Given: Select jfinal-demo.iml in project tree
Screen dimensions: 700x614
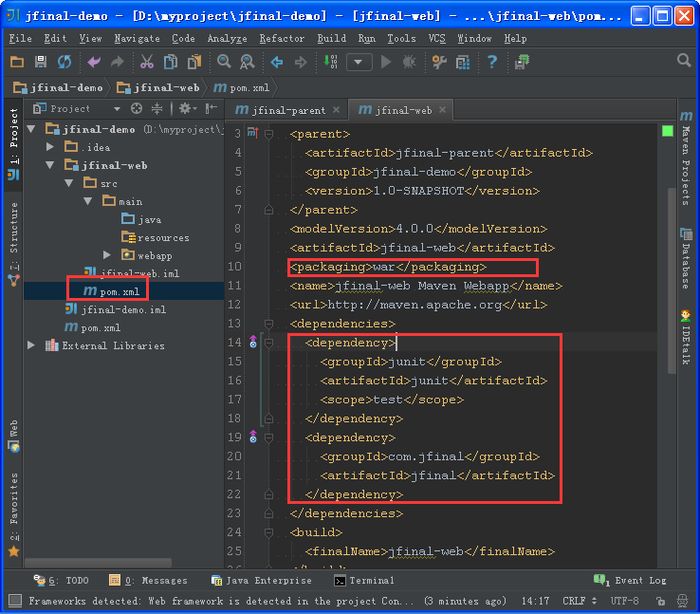Looking at the screenshot, I should [123, 310].
